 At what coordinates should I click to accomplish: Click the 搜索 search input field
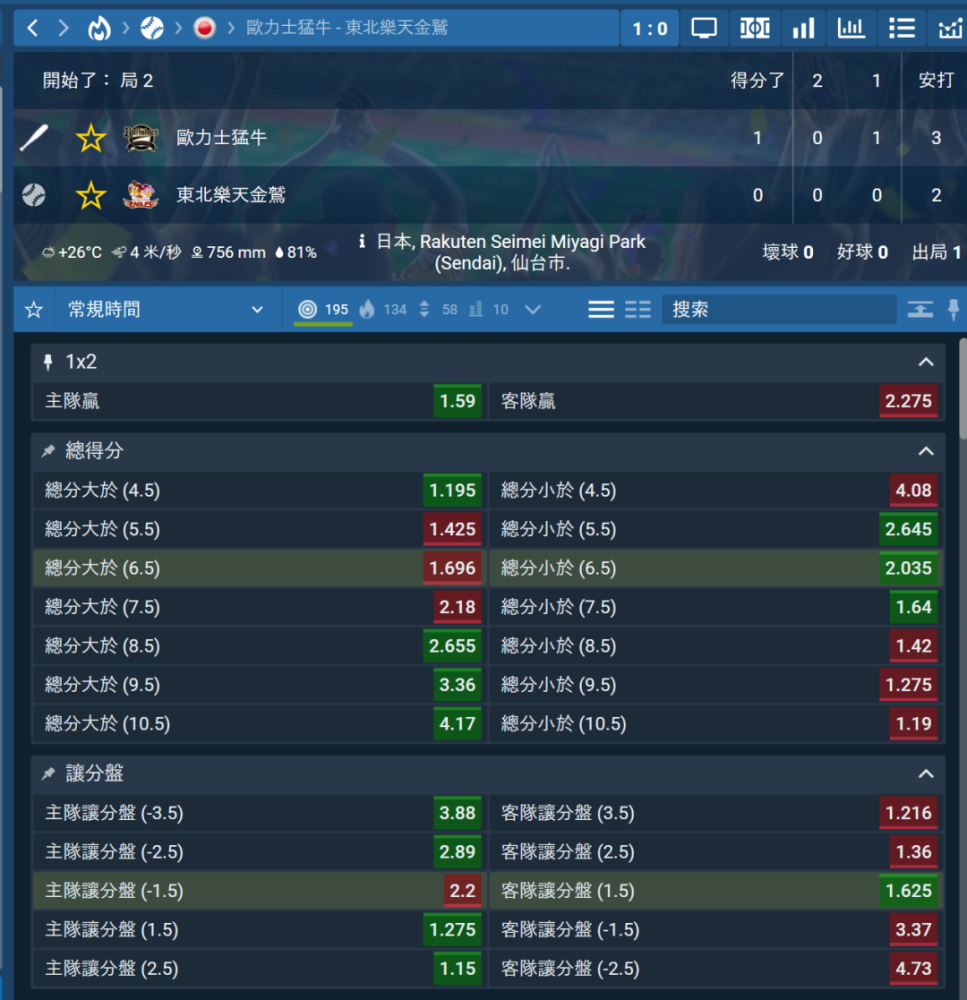(778, 310)
